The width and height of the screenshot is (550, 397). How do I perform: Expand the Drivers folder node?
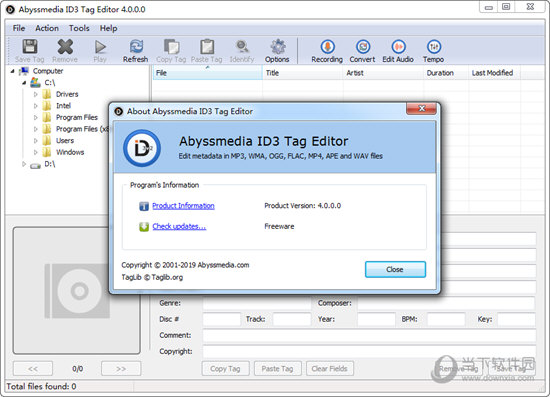pos(35,94)
